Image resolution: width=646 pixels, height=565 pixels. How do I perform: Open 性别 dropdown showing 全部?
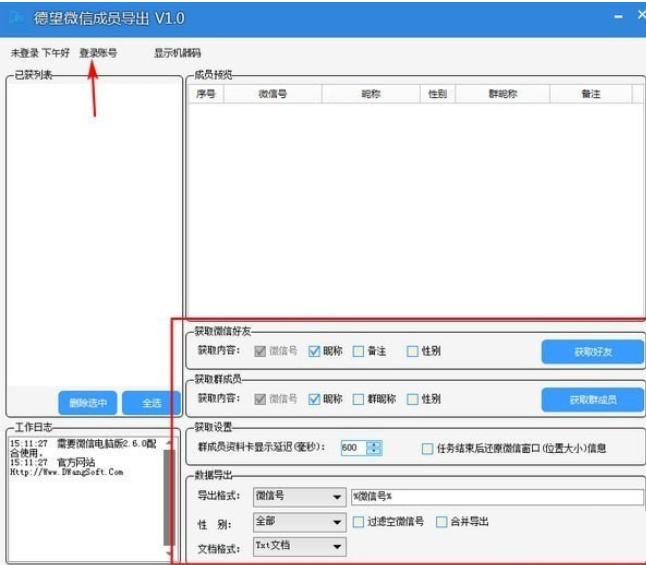click(300, 522)
